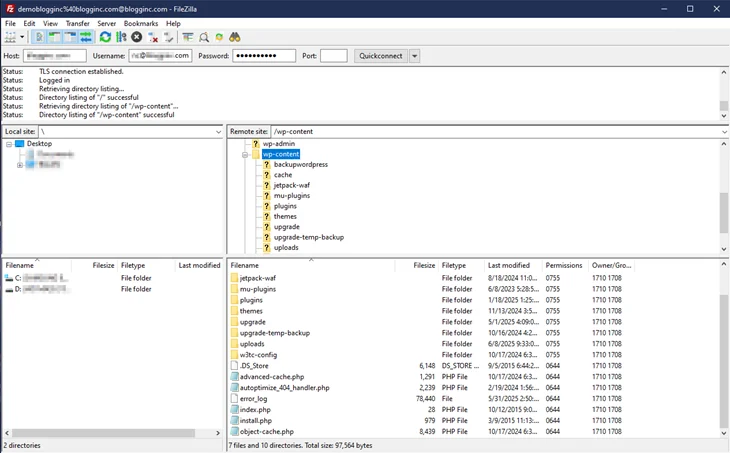Sort remote files by Last modified column
The image size is (730, 453).
(508, 266)
